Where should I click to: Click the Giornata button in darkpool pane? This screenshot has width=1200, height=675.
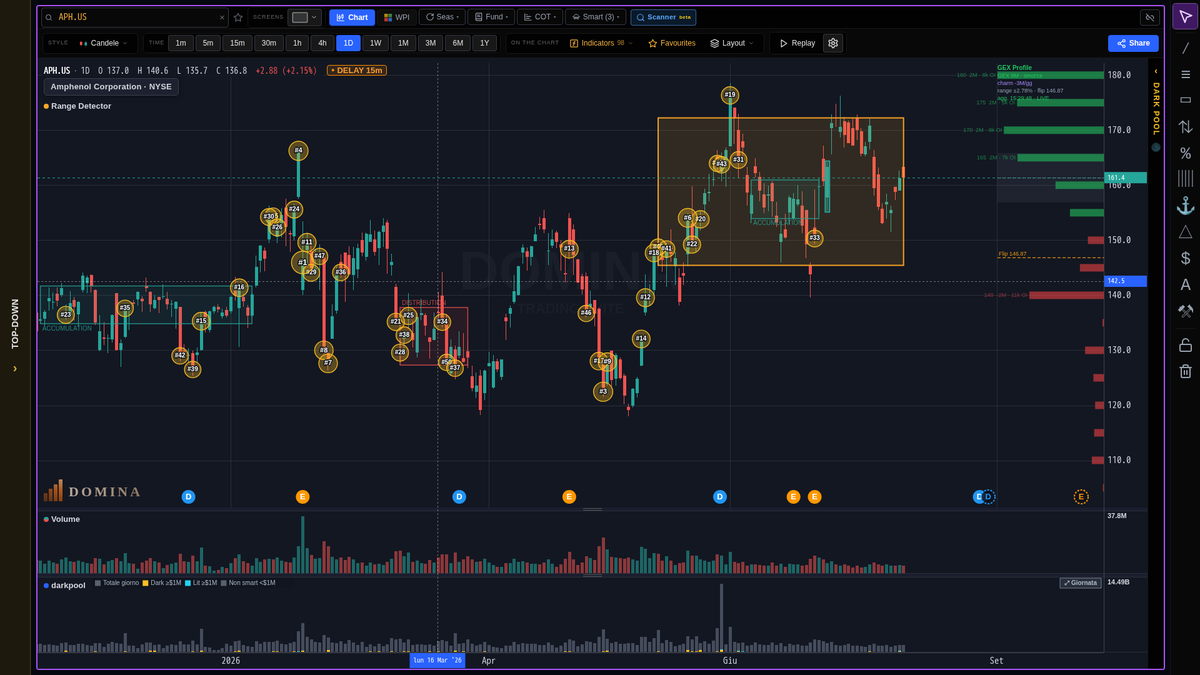pos(1080,582)
